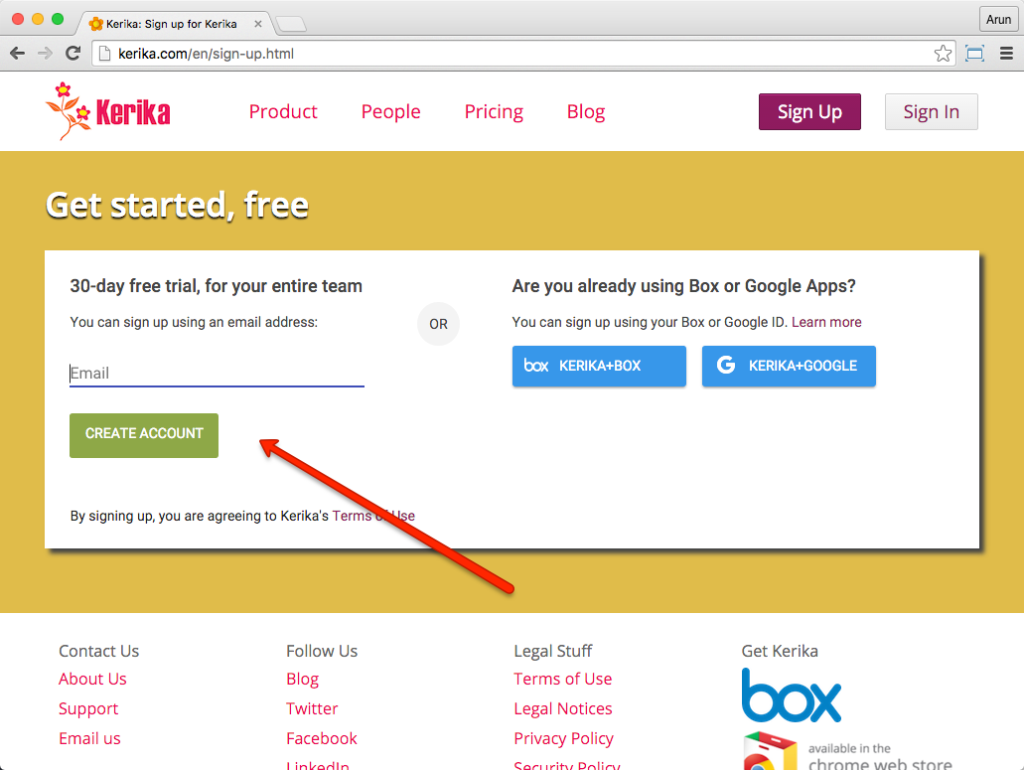The height and width of the screenshot is (770, 1024).
Task: Open the Twitter footer link
Action: click(x=312, y=709)
